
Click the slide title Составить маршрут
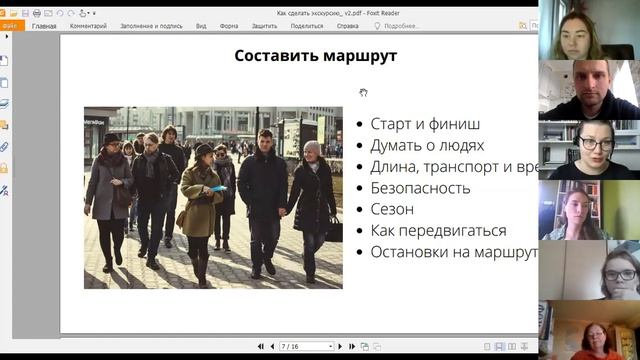(316, 56)
